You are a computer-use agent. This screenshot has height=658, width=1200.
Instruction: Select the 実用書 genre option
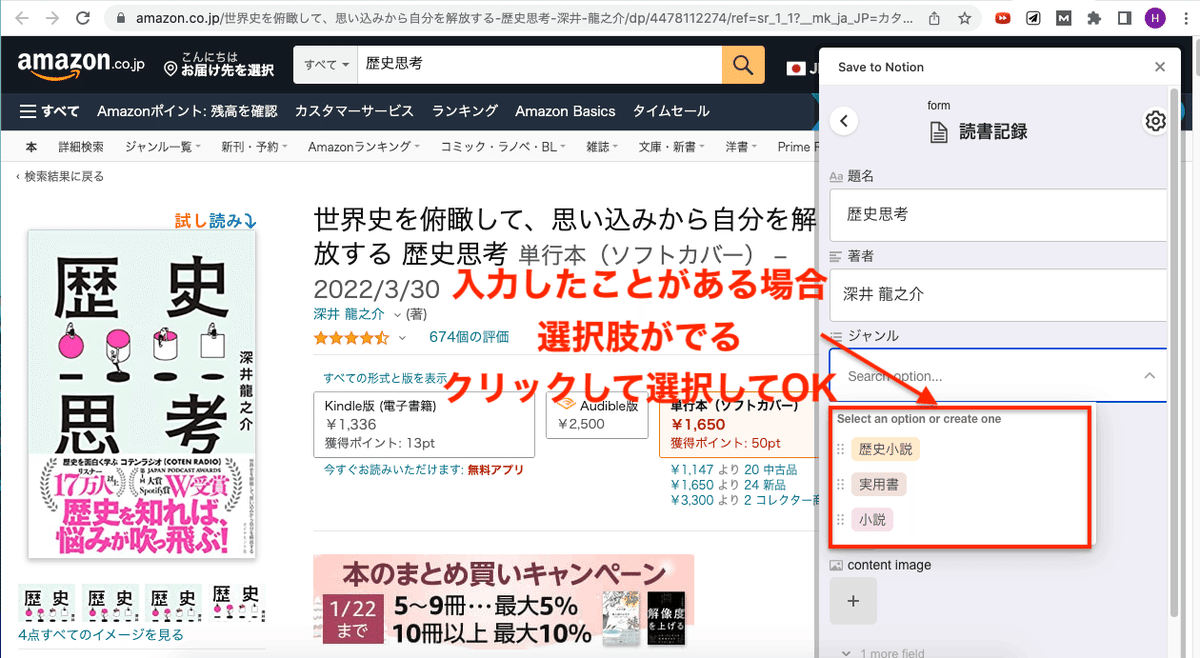(x=879, y=485)
